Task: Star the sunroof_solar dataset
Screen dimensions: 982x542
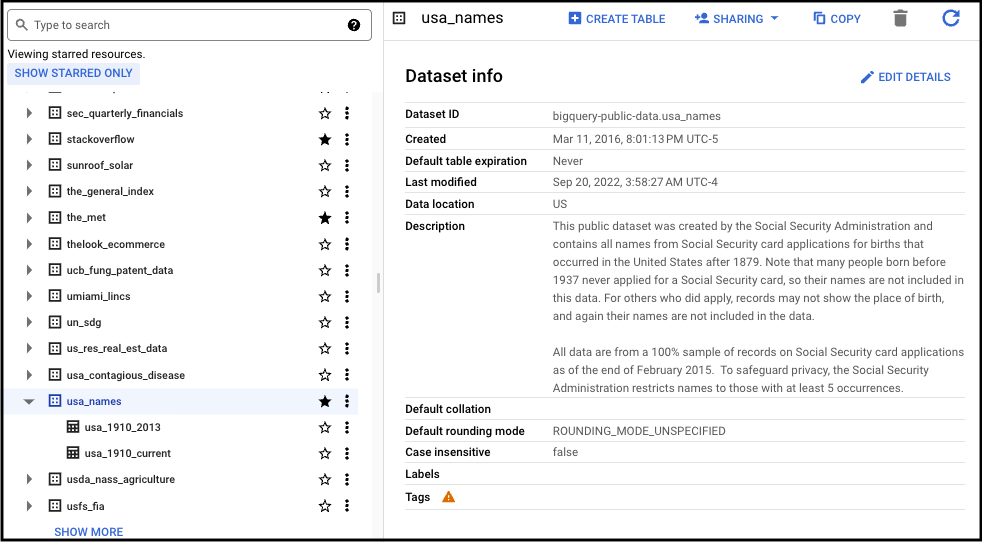Action: [324, 165]
